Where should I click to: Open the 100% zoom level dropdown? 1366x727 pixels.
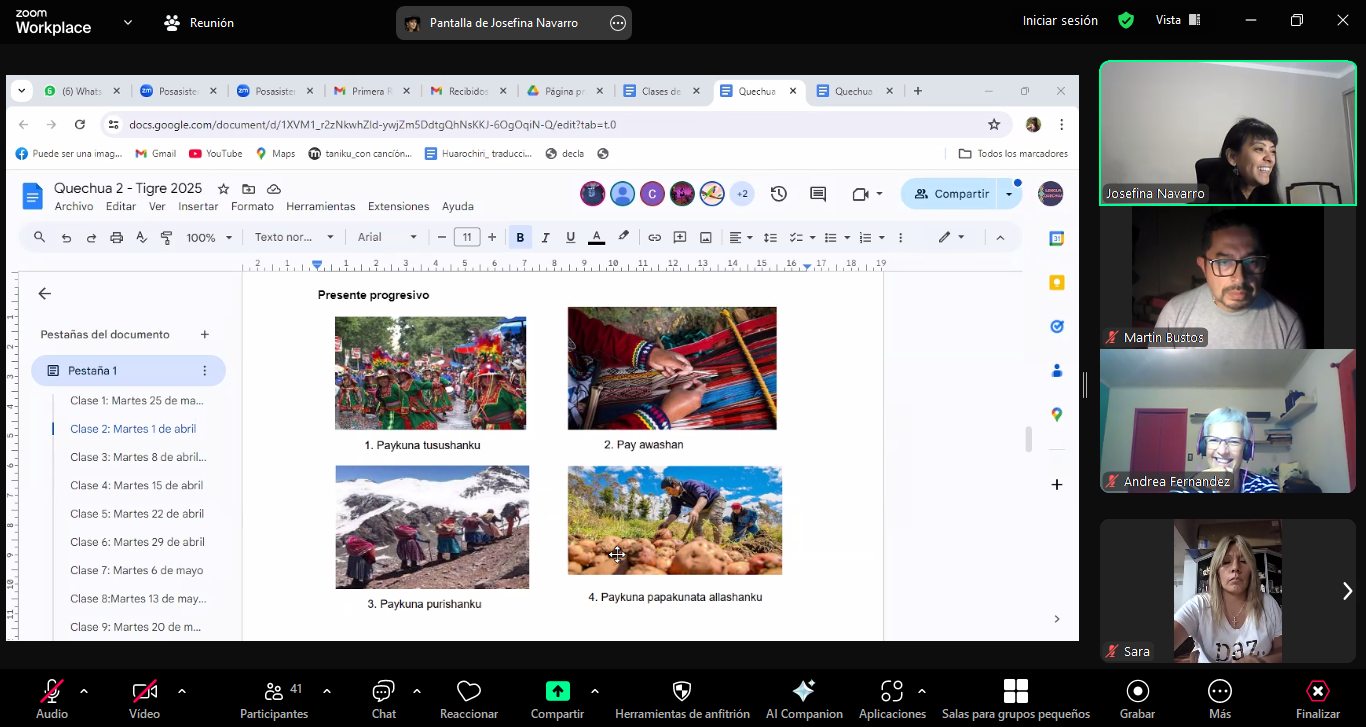coord(210,237)
